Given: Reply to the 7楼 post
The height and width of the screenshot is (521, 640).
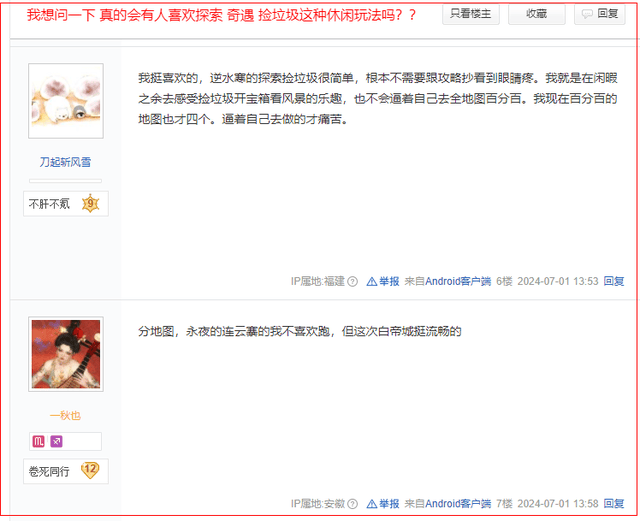Looking at the screenshot, I should click(614, 504).
